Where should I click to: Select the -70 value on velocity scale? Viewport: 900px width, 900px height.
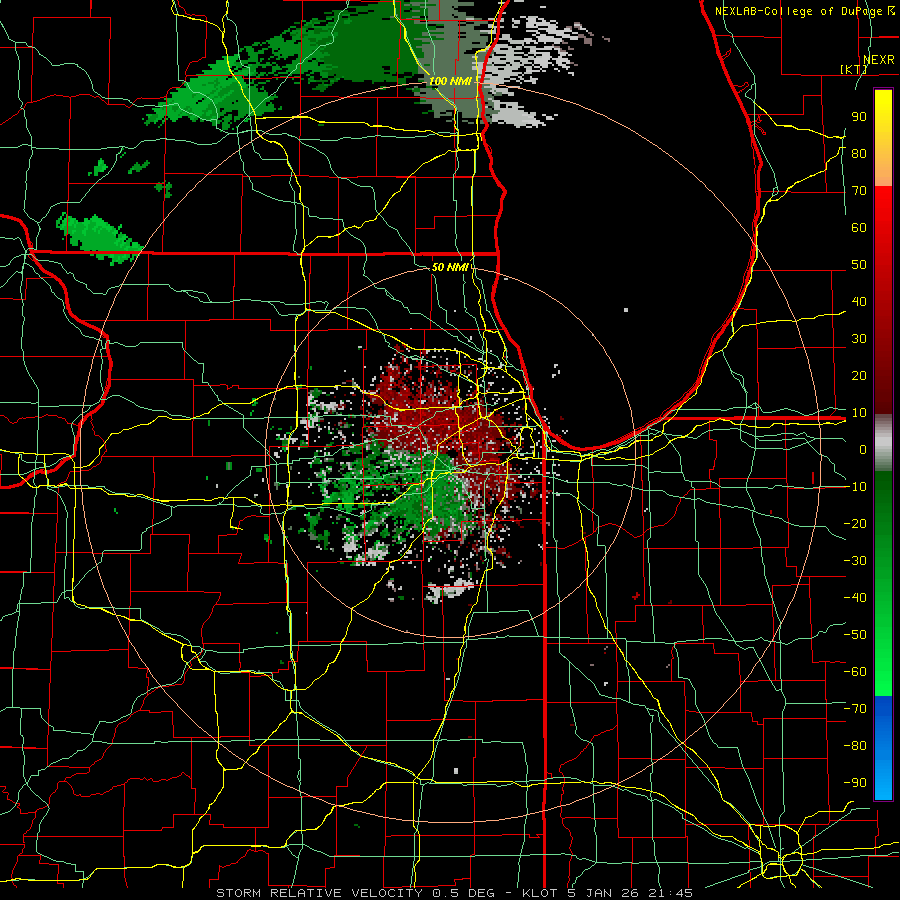point(855,709)
